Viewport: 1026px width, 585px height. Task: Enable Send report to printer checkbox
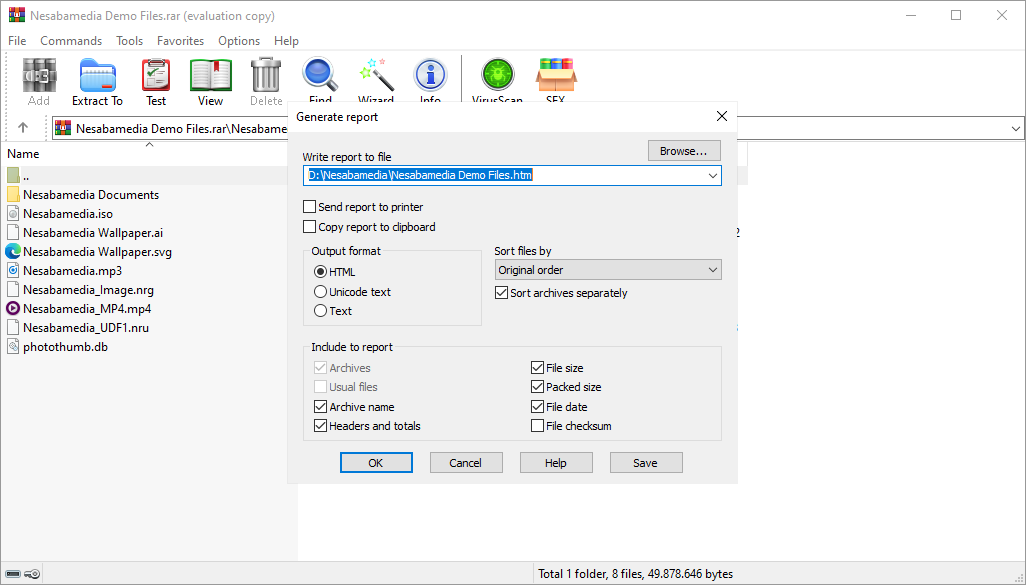point(310,207)
